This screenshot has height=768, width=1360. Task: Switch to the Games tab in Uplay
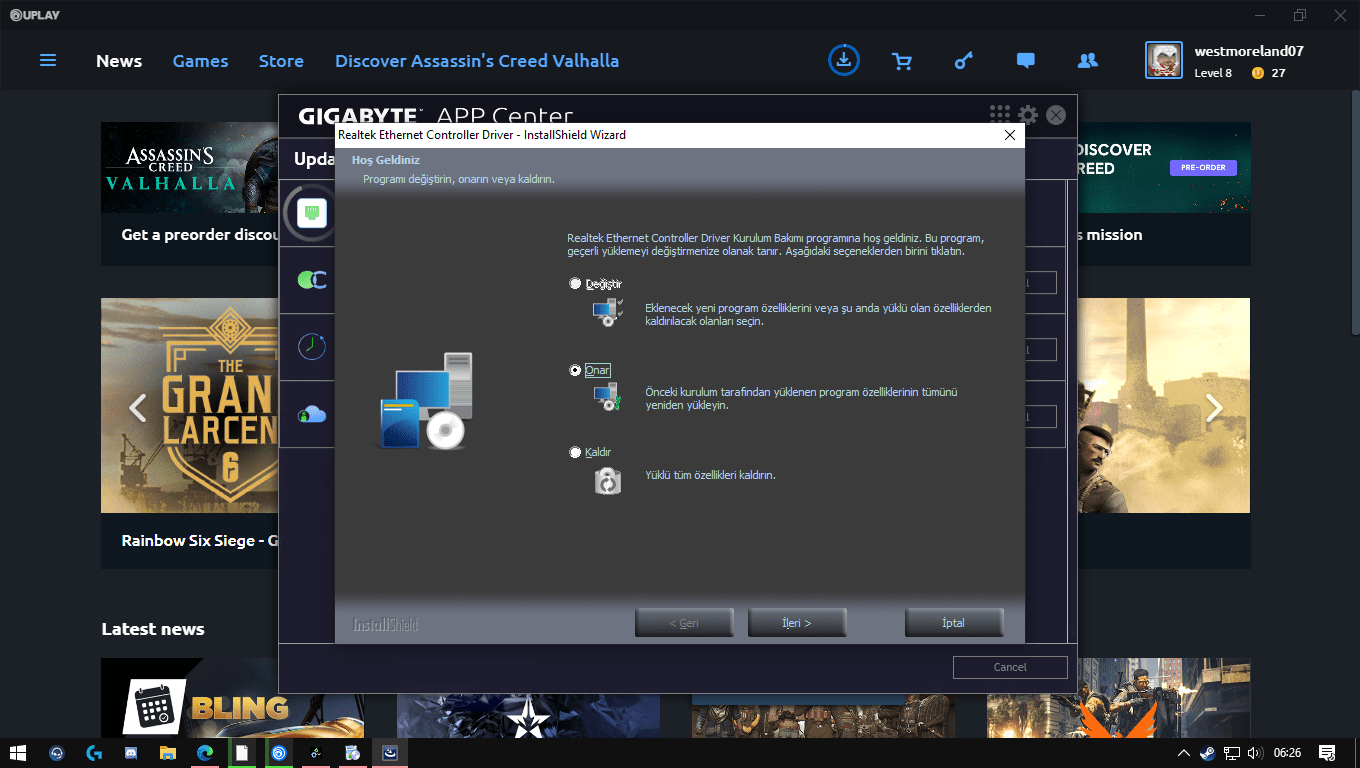click(x=200, y=61)
